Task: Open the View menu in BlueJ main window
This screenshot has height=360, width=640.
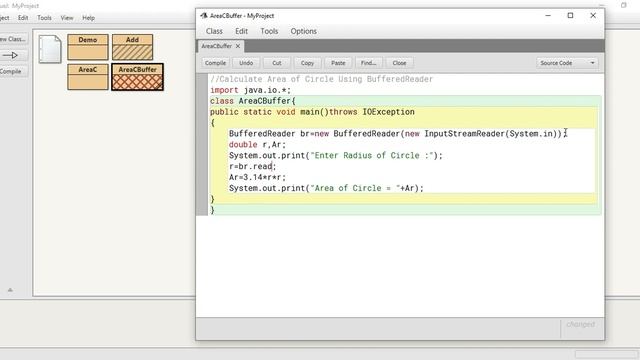Action: [x=67, y=18]
